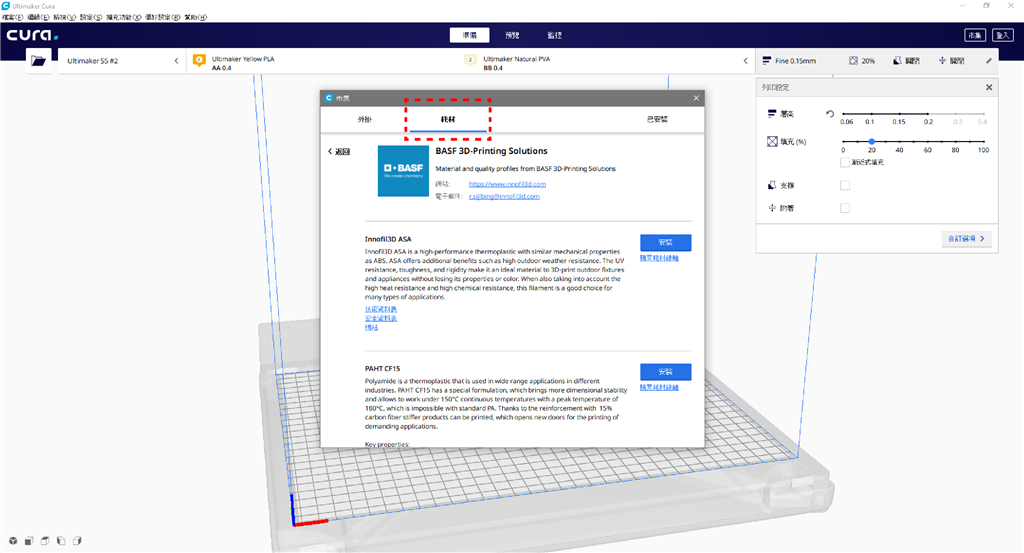This screenshot has width=1024, height=553.
Task: Enable the gradual infill checkbox
Action: (846, 161)
